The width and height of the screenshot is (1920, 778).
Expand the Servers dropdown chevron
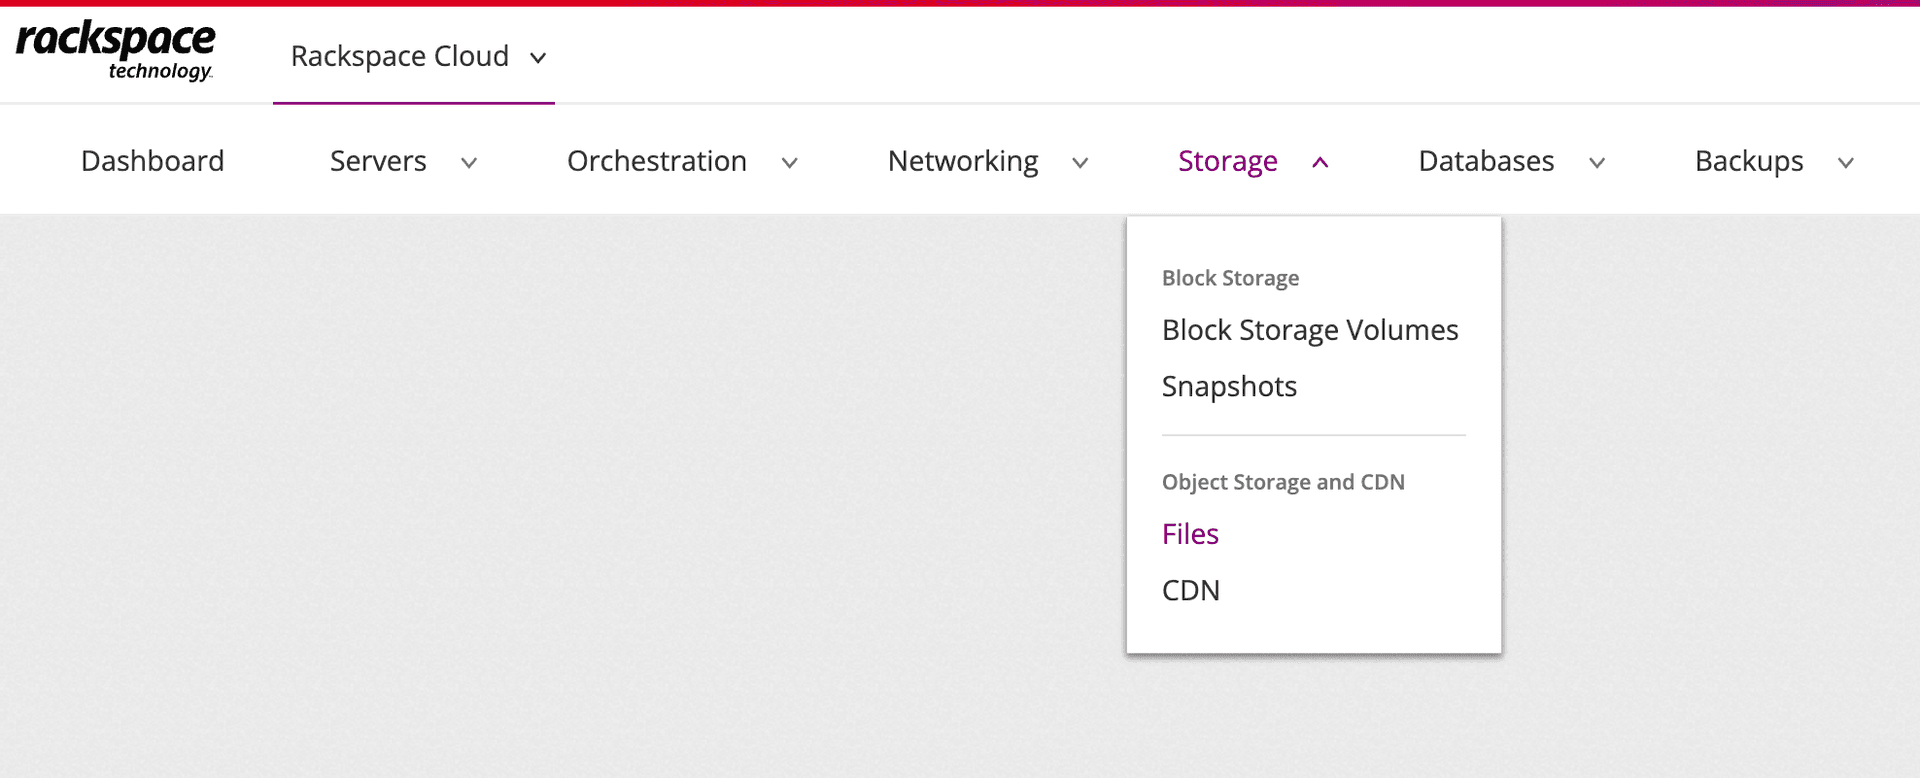[469, 163]
